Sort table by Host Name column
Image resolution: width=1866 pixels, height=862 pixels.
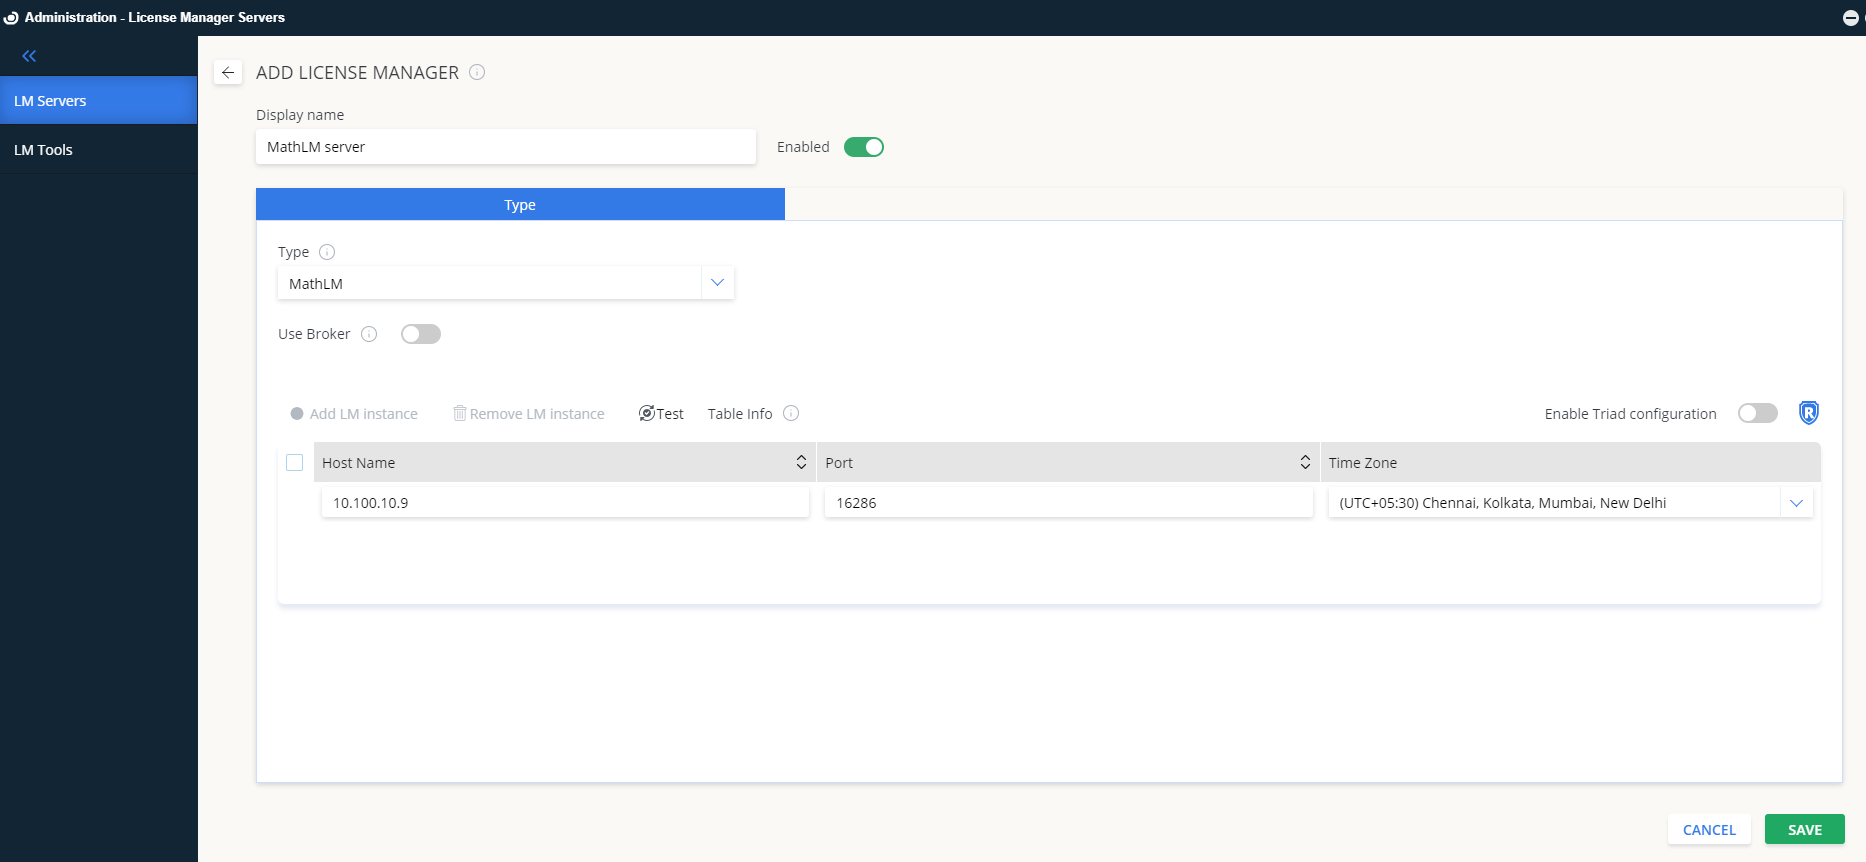click(x=801, y=462)
